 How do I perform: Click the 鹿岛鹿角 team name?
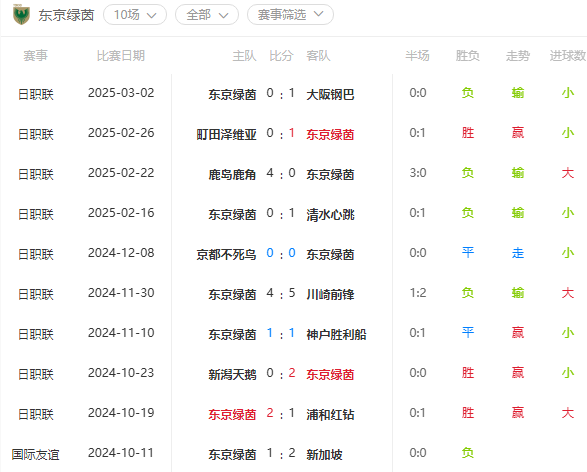[232, 174]
